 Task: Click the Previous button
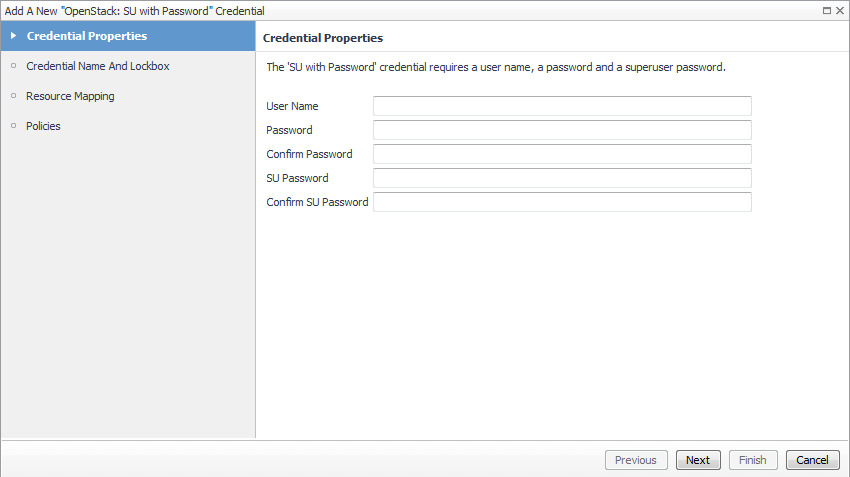tap(635, 460)
